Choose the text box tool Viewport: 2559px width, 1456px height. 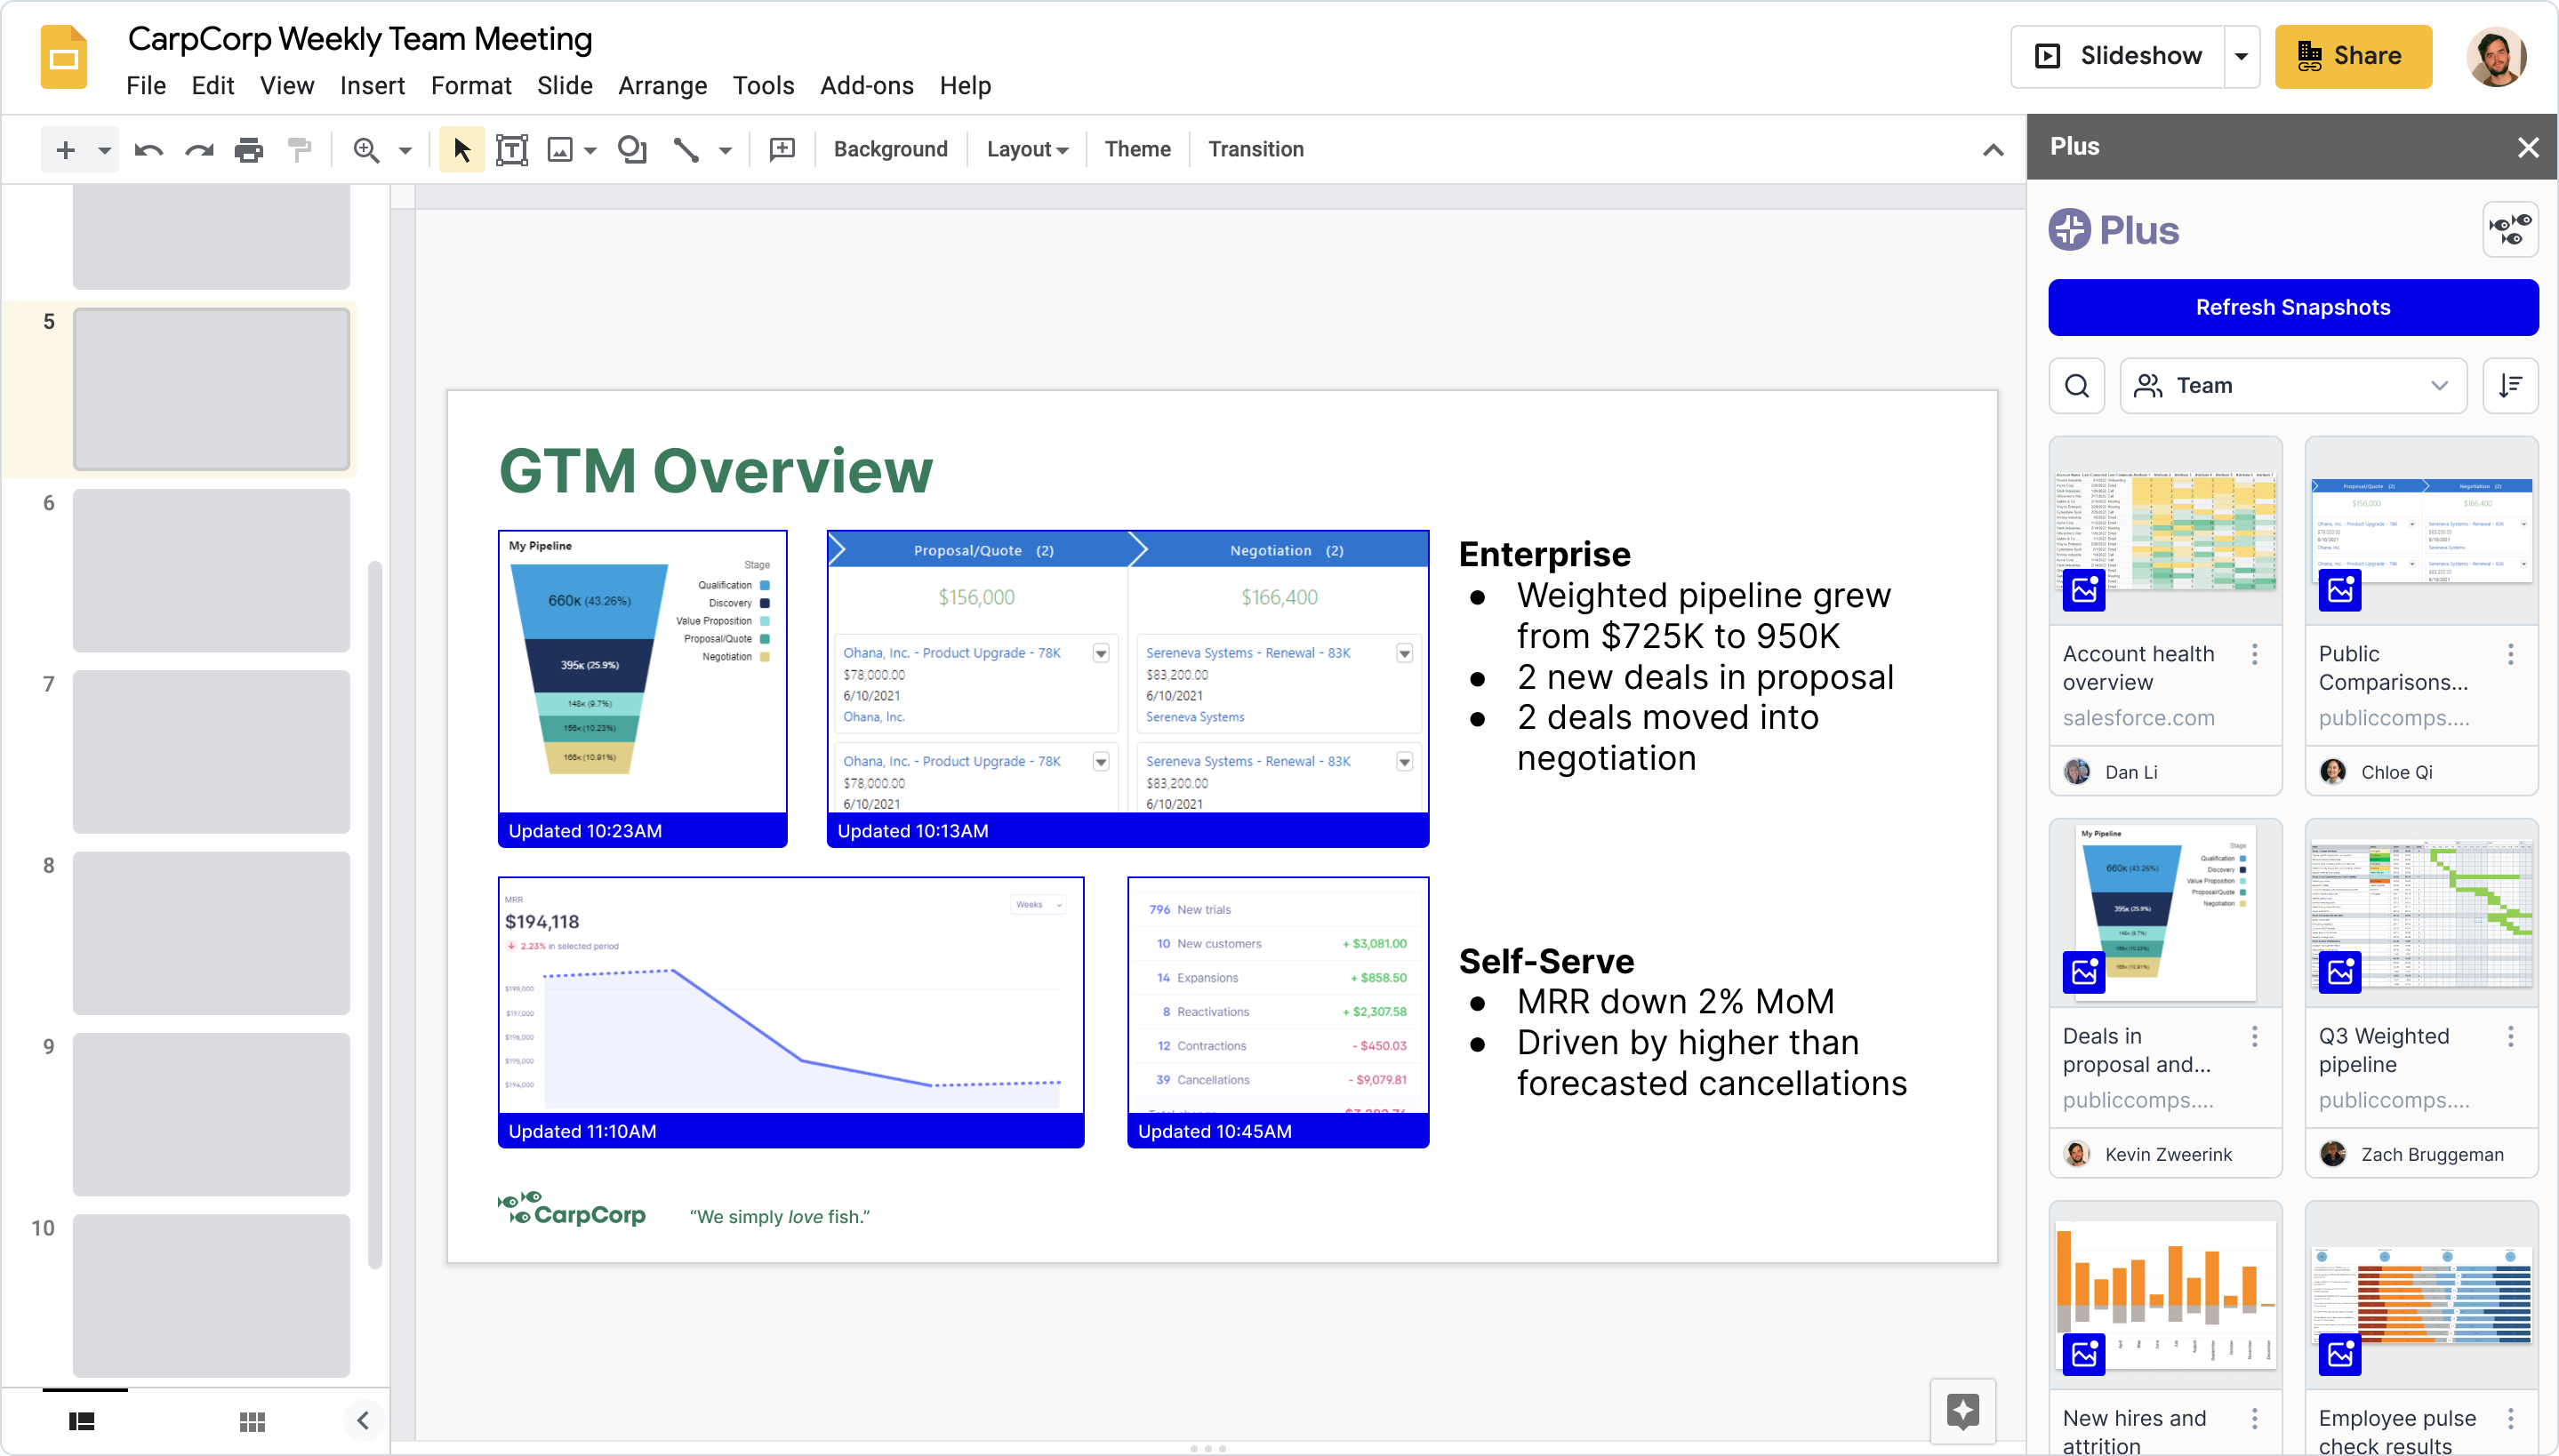(x=511, y=150)
